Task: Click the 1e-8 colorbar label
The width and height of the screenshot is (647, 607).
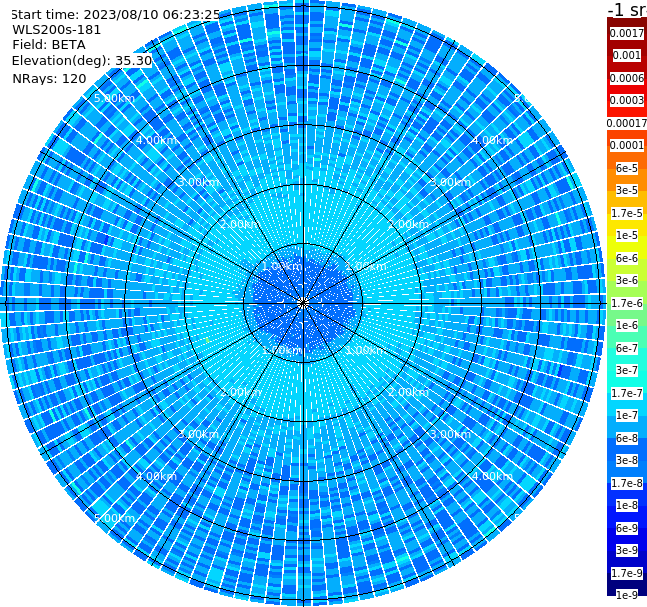Action: click(x=627, y=505)
